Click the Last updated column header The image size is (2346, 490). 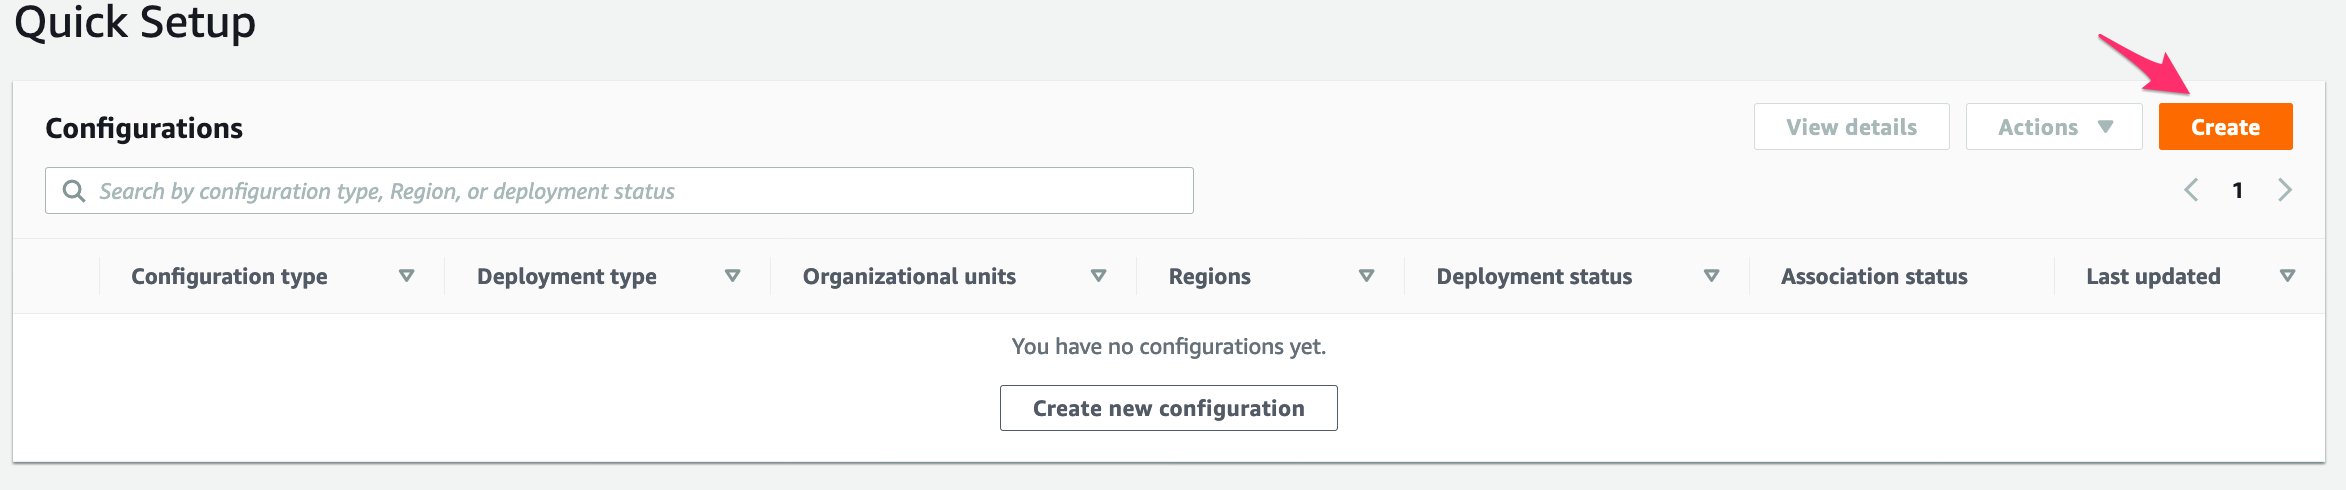pos(2153,276)
